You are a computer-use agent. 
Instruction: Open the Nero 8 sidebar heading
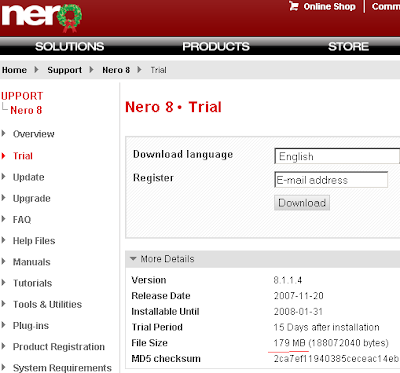(26, 110)
